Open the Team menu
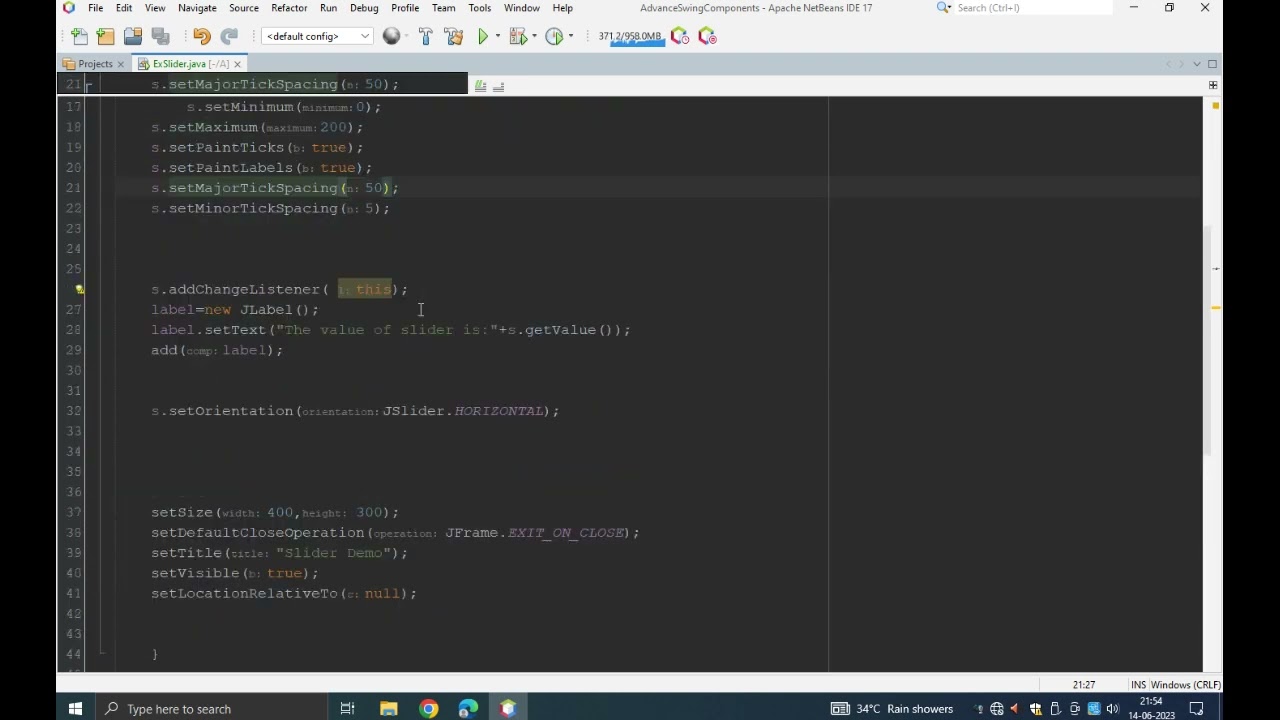The image size is (1280, 720). (444, 8)
